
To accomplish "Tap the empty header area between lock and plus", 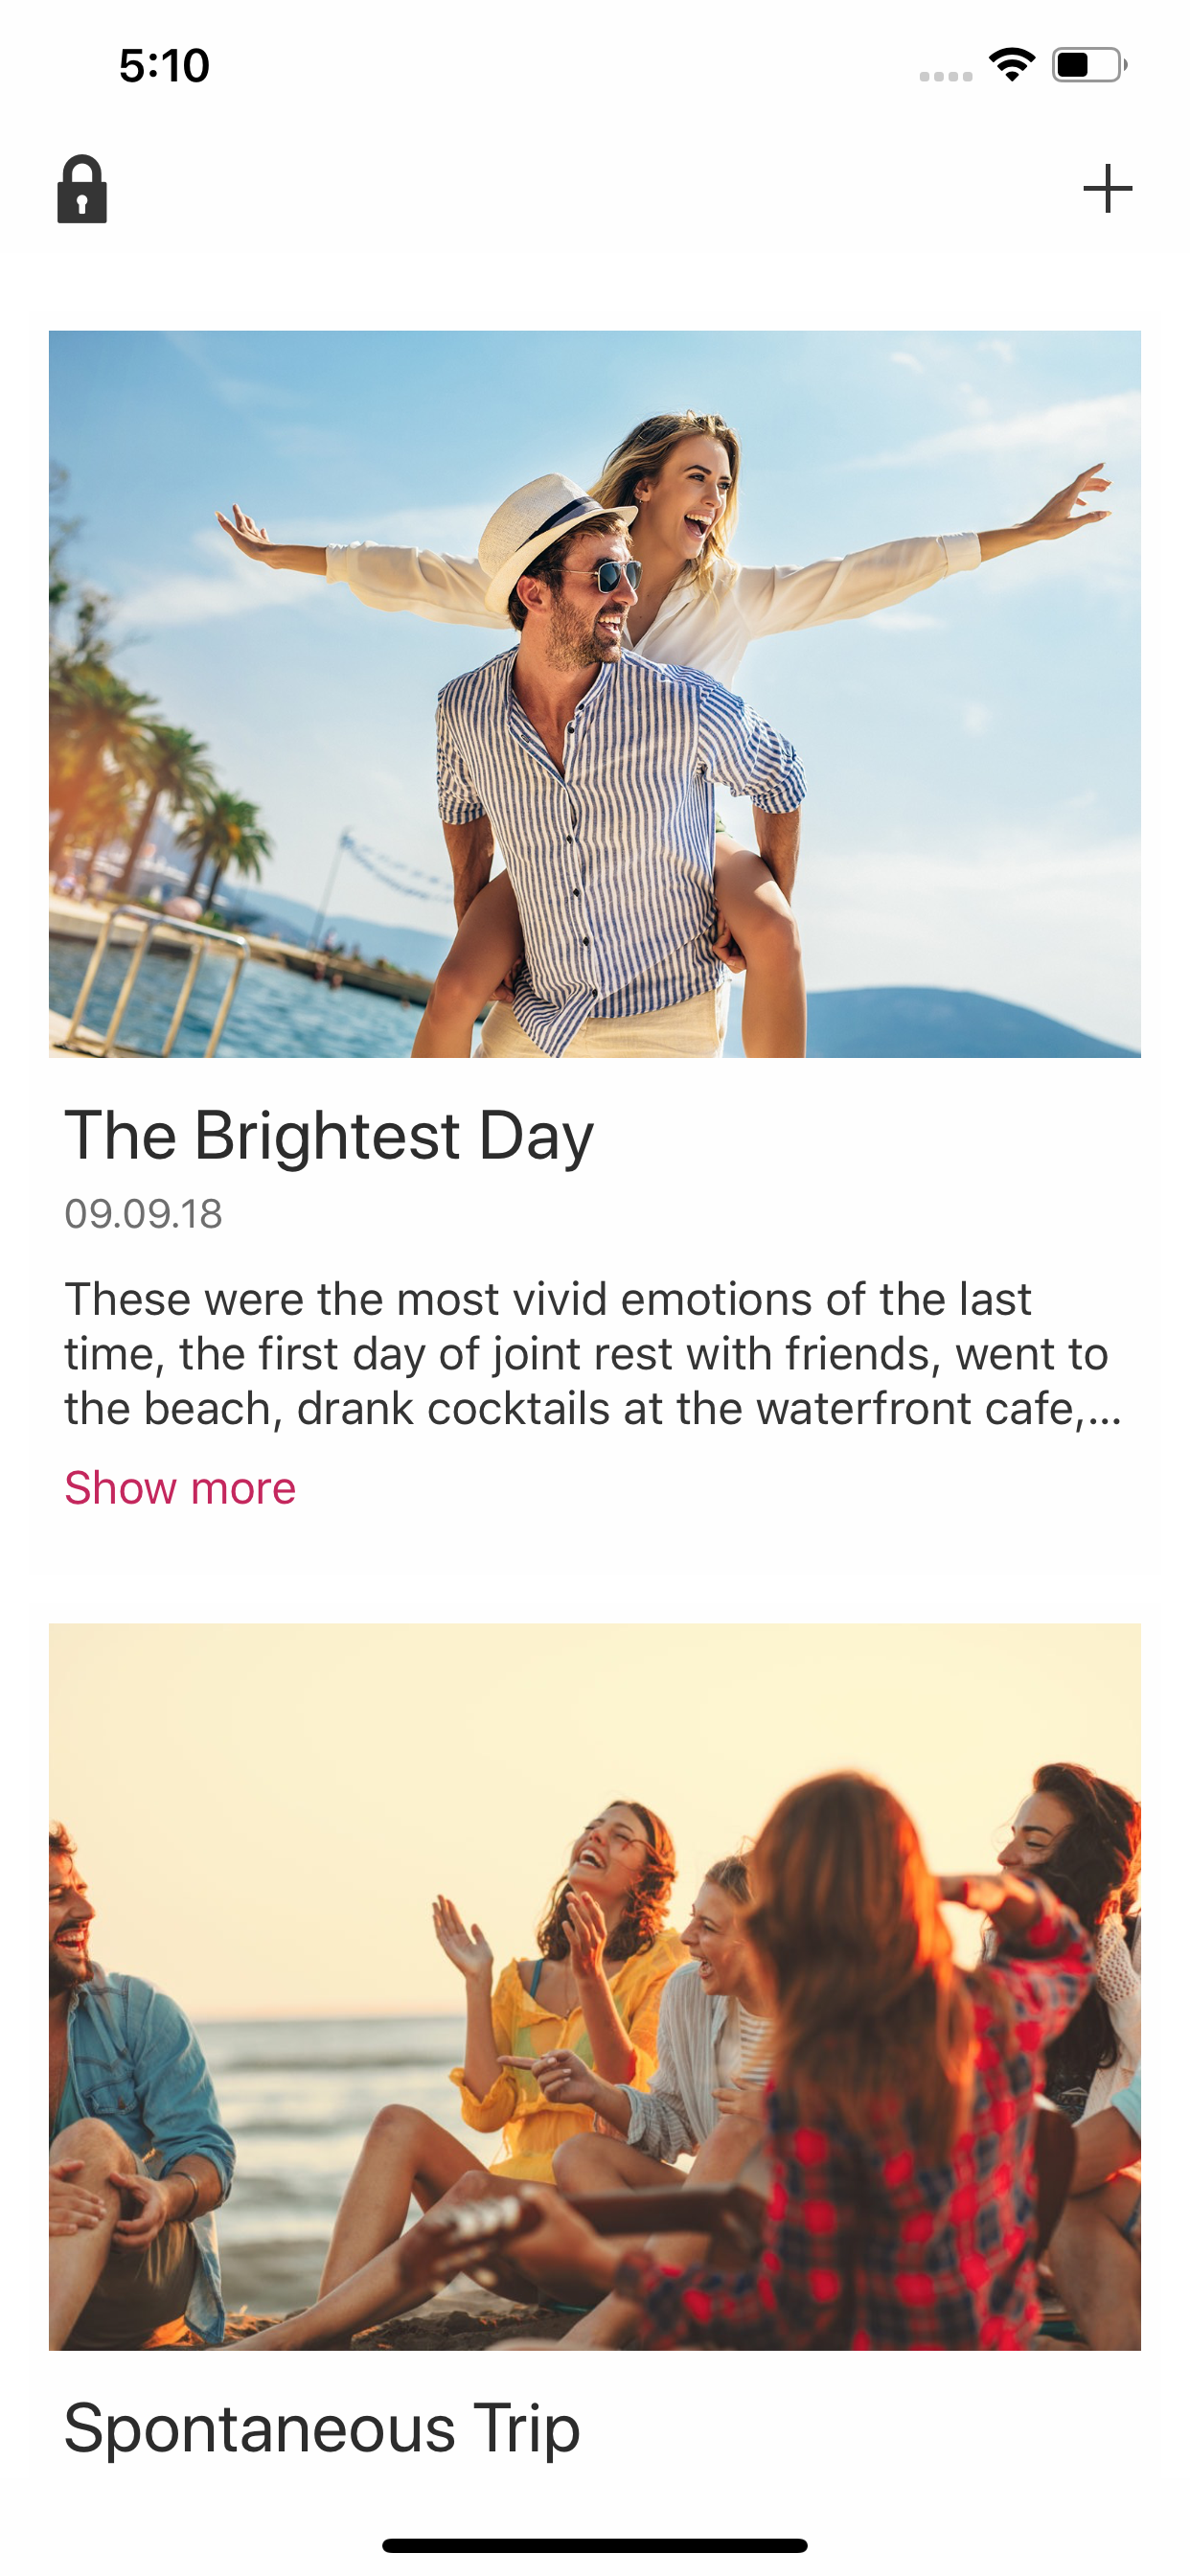I will [x=595, y=189].
